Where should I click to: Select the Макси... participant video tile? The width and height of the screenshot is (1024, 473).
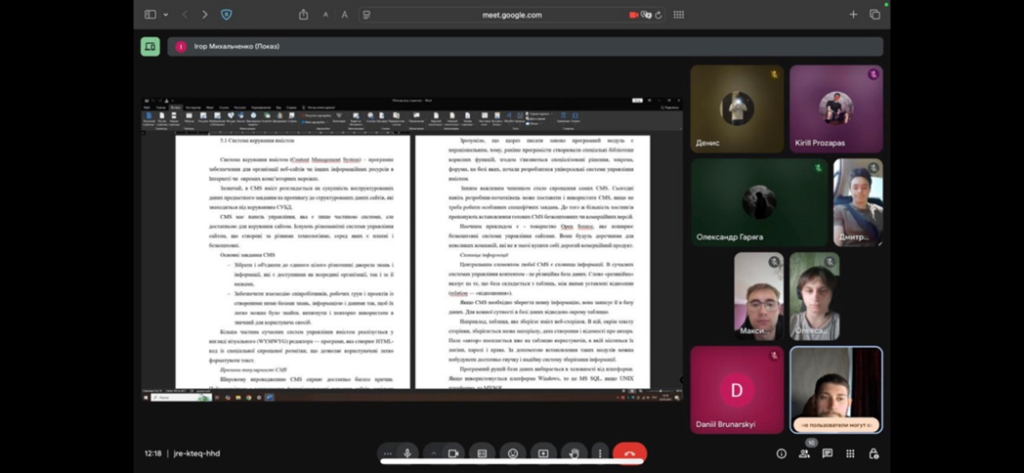759,297
